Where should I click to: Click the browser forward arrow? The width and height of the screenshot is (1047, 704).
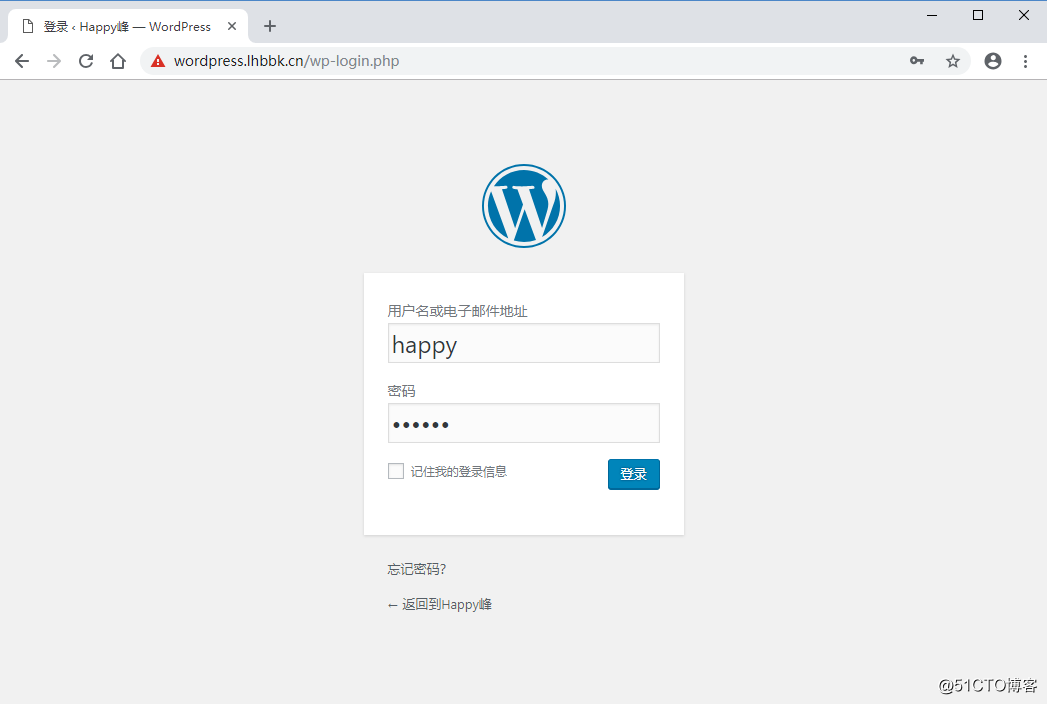[54, 61]
